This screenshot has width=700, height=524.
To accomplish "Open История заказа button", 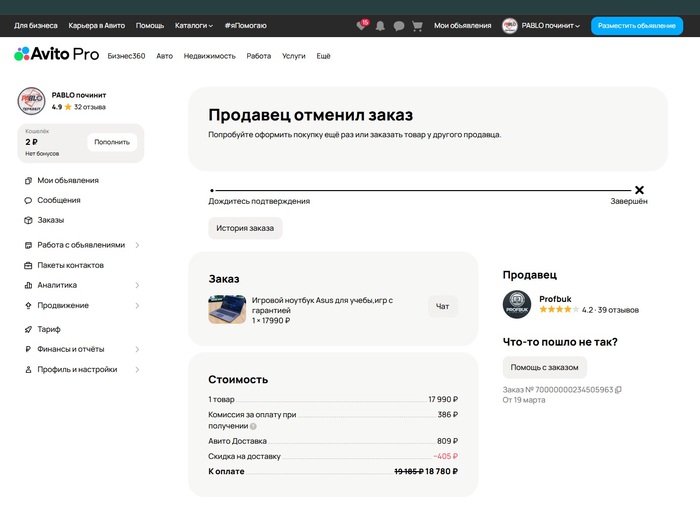I will pyautogui.click(x=245, y=228).
